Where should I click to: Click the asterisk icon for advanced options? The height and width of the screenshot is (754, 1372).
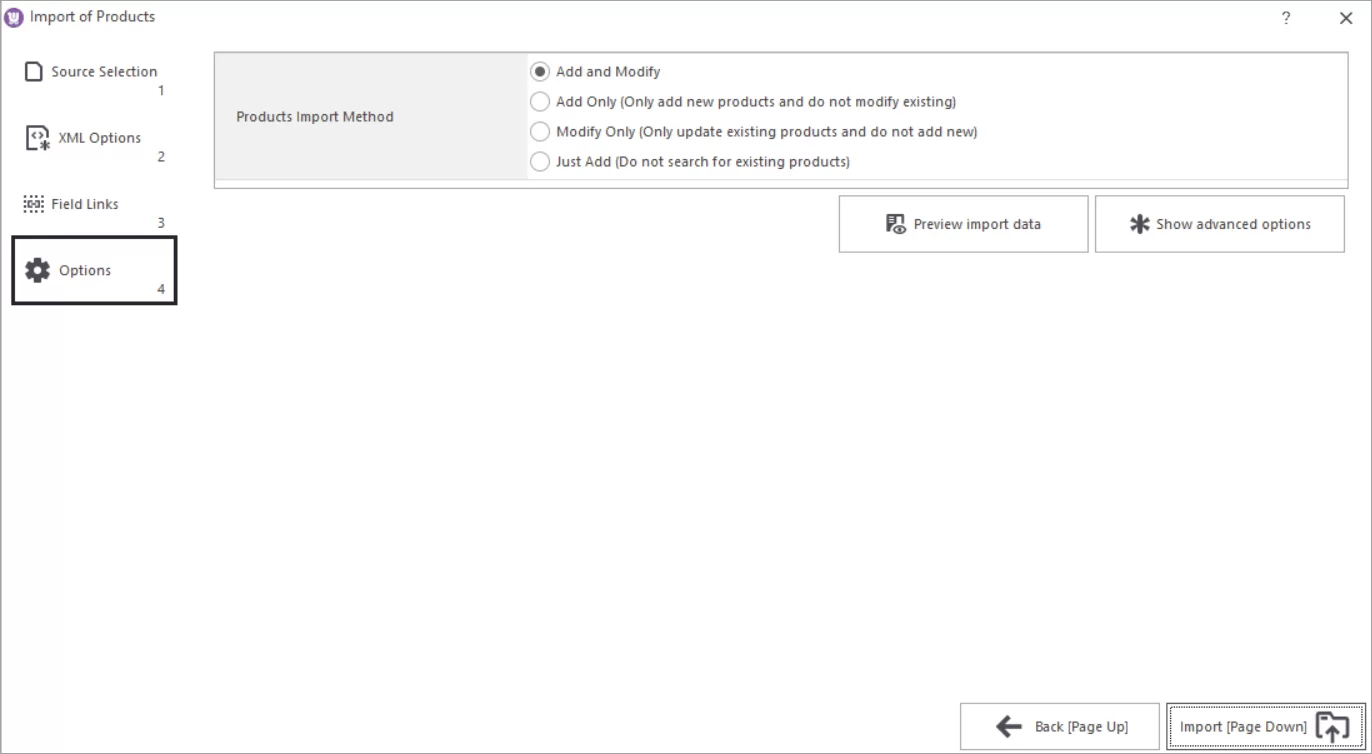1139,223
